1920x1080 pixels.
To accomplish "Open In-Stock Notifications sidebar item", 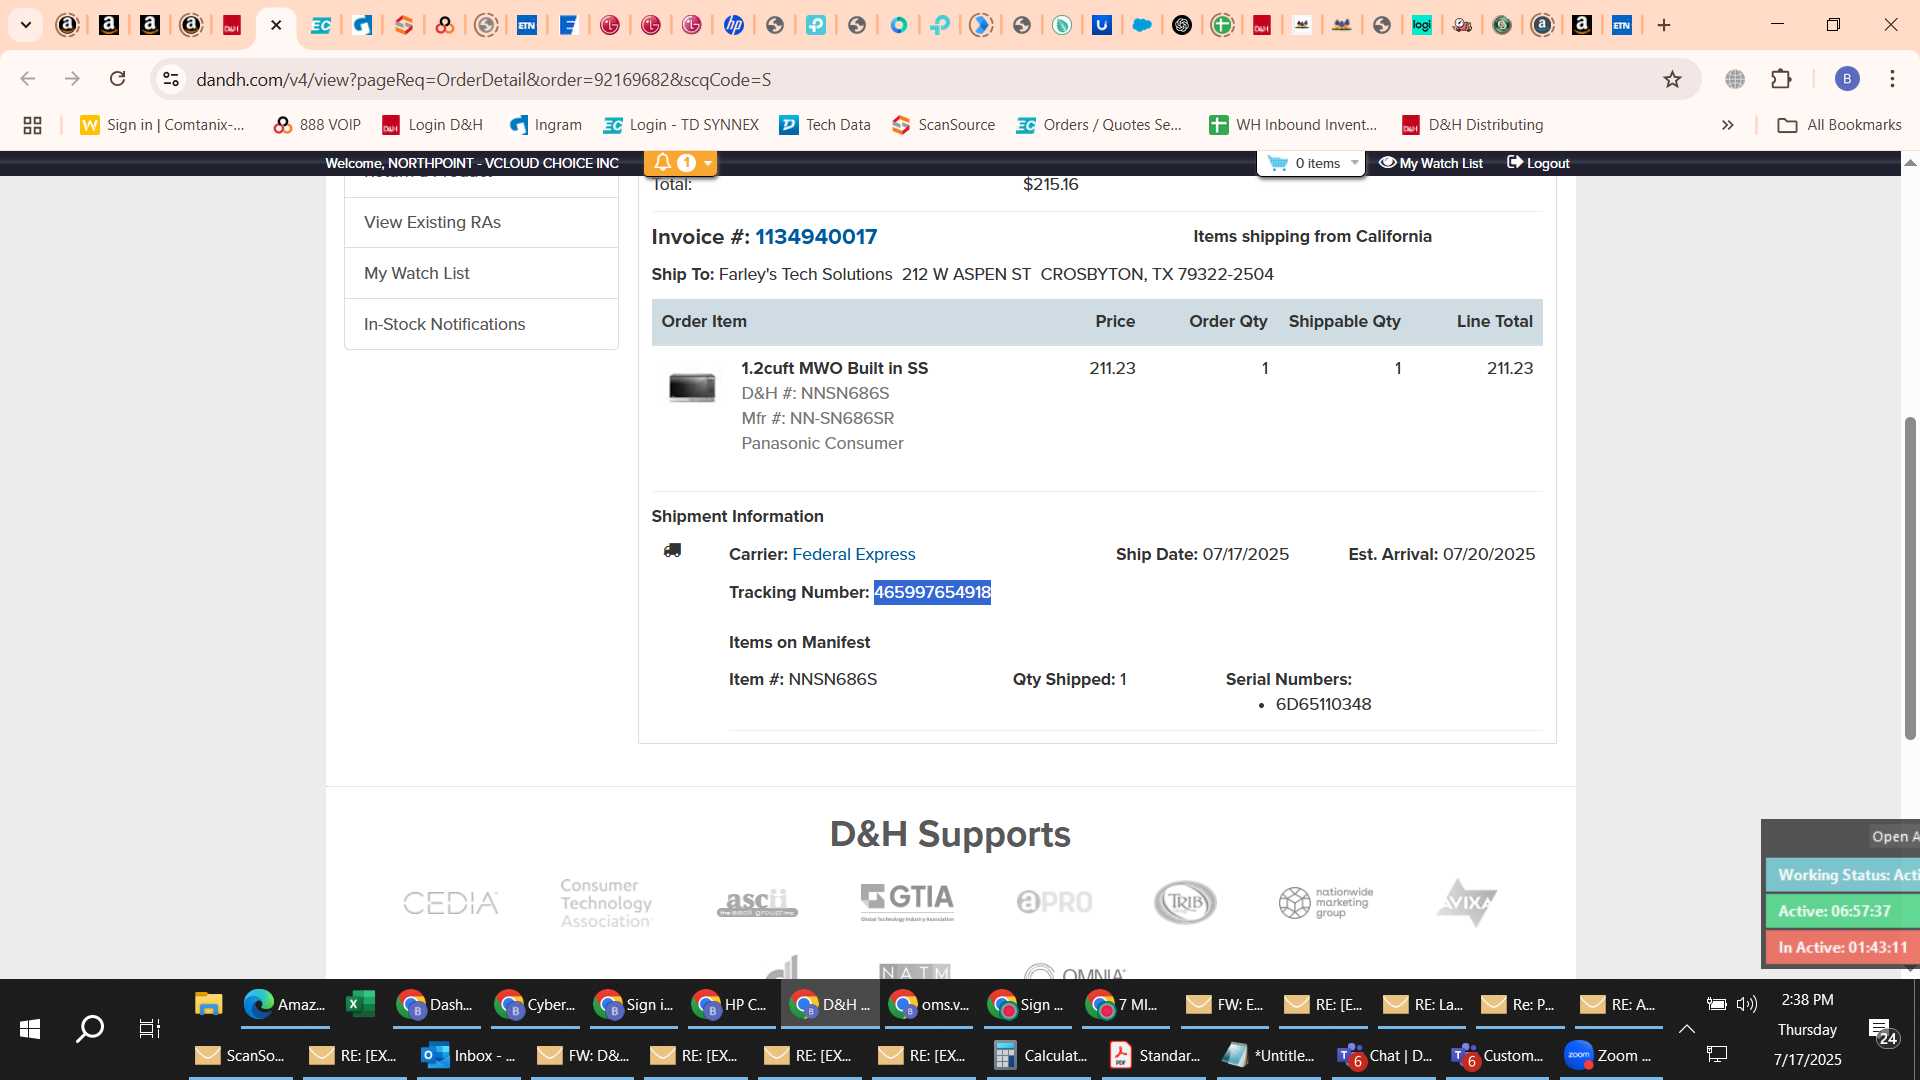I will [x=481, y=324].
